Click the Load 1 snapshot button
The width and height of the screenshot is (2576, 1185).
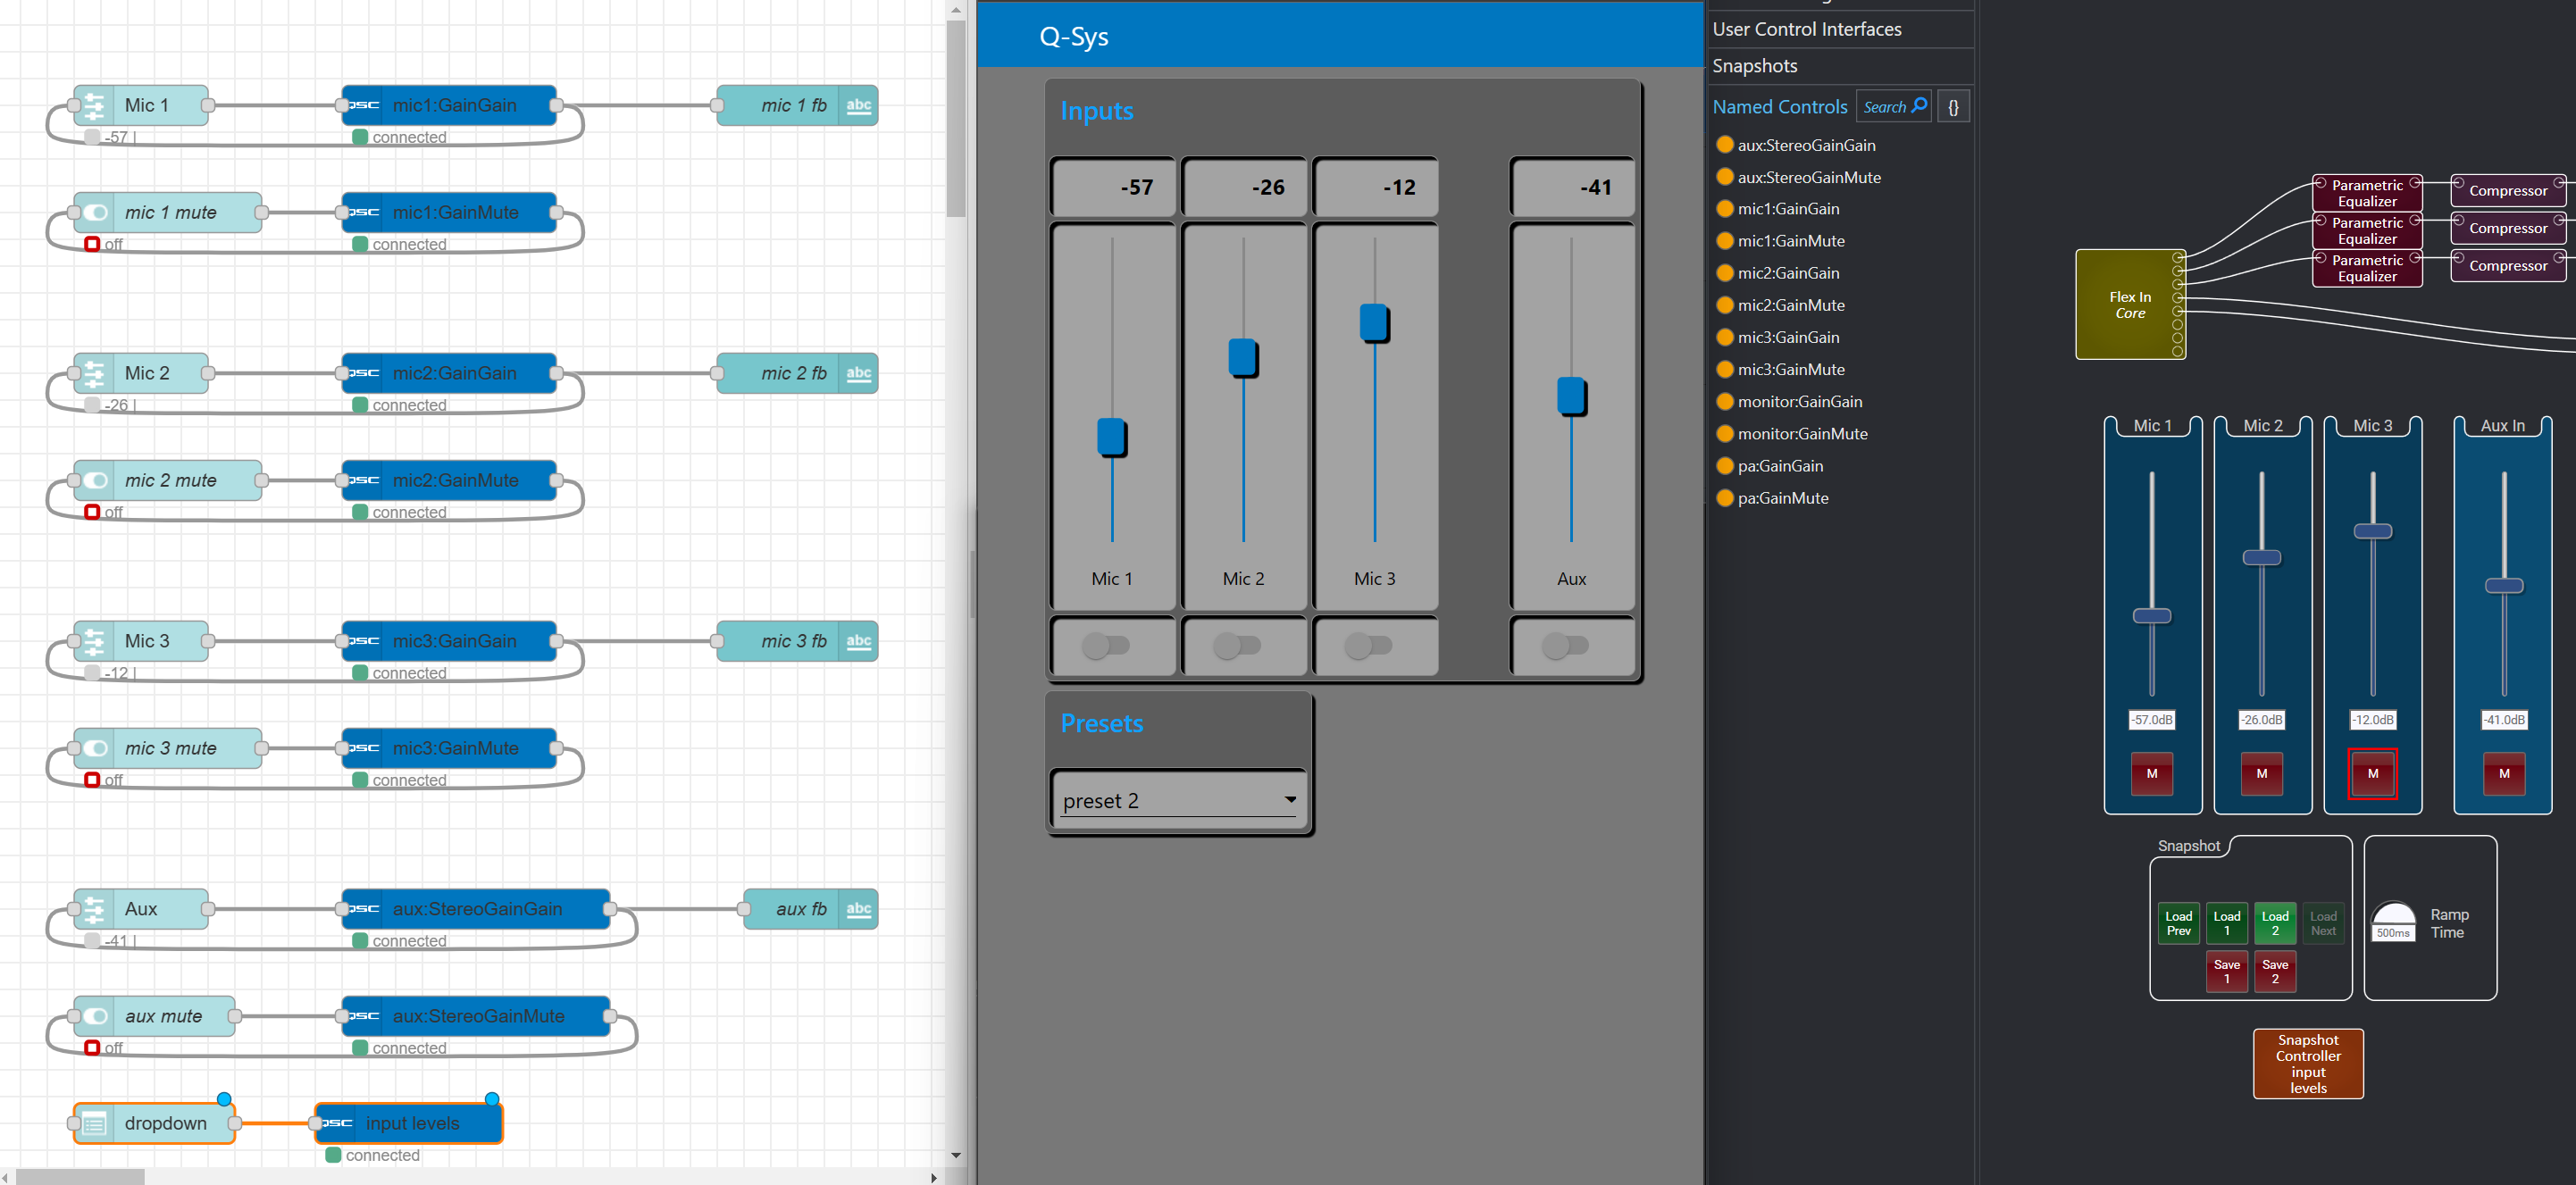2226,923
